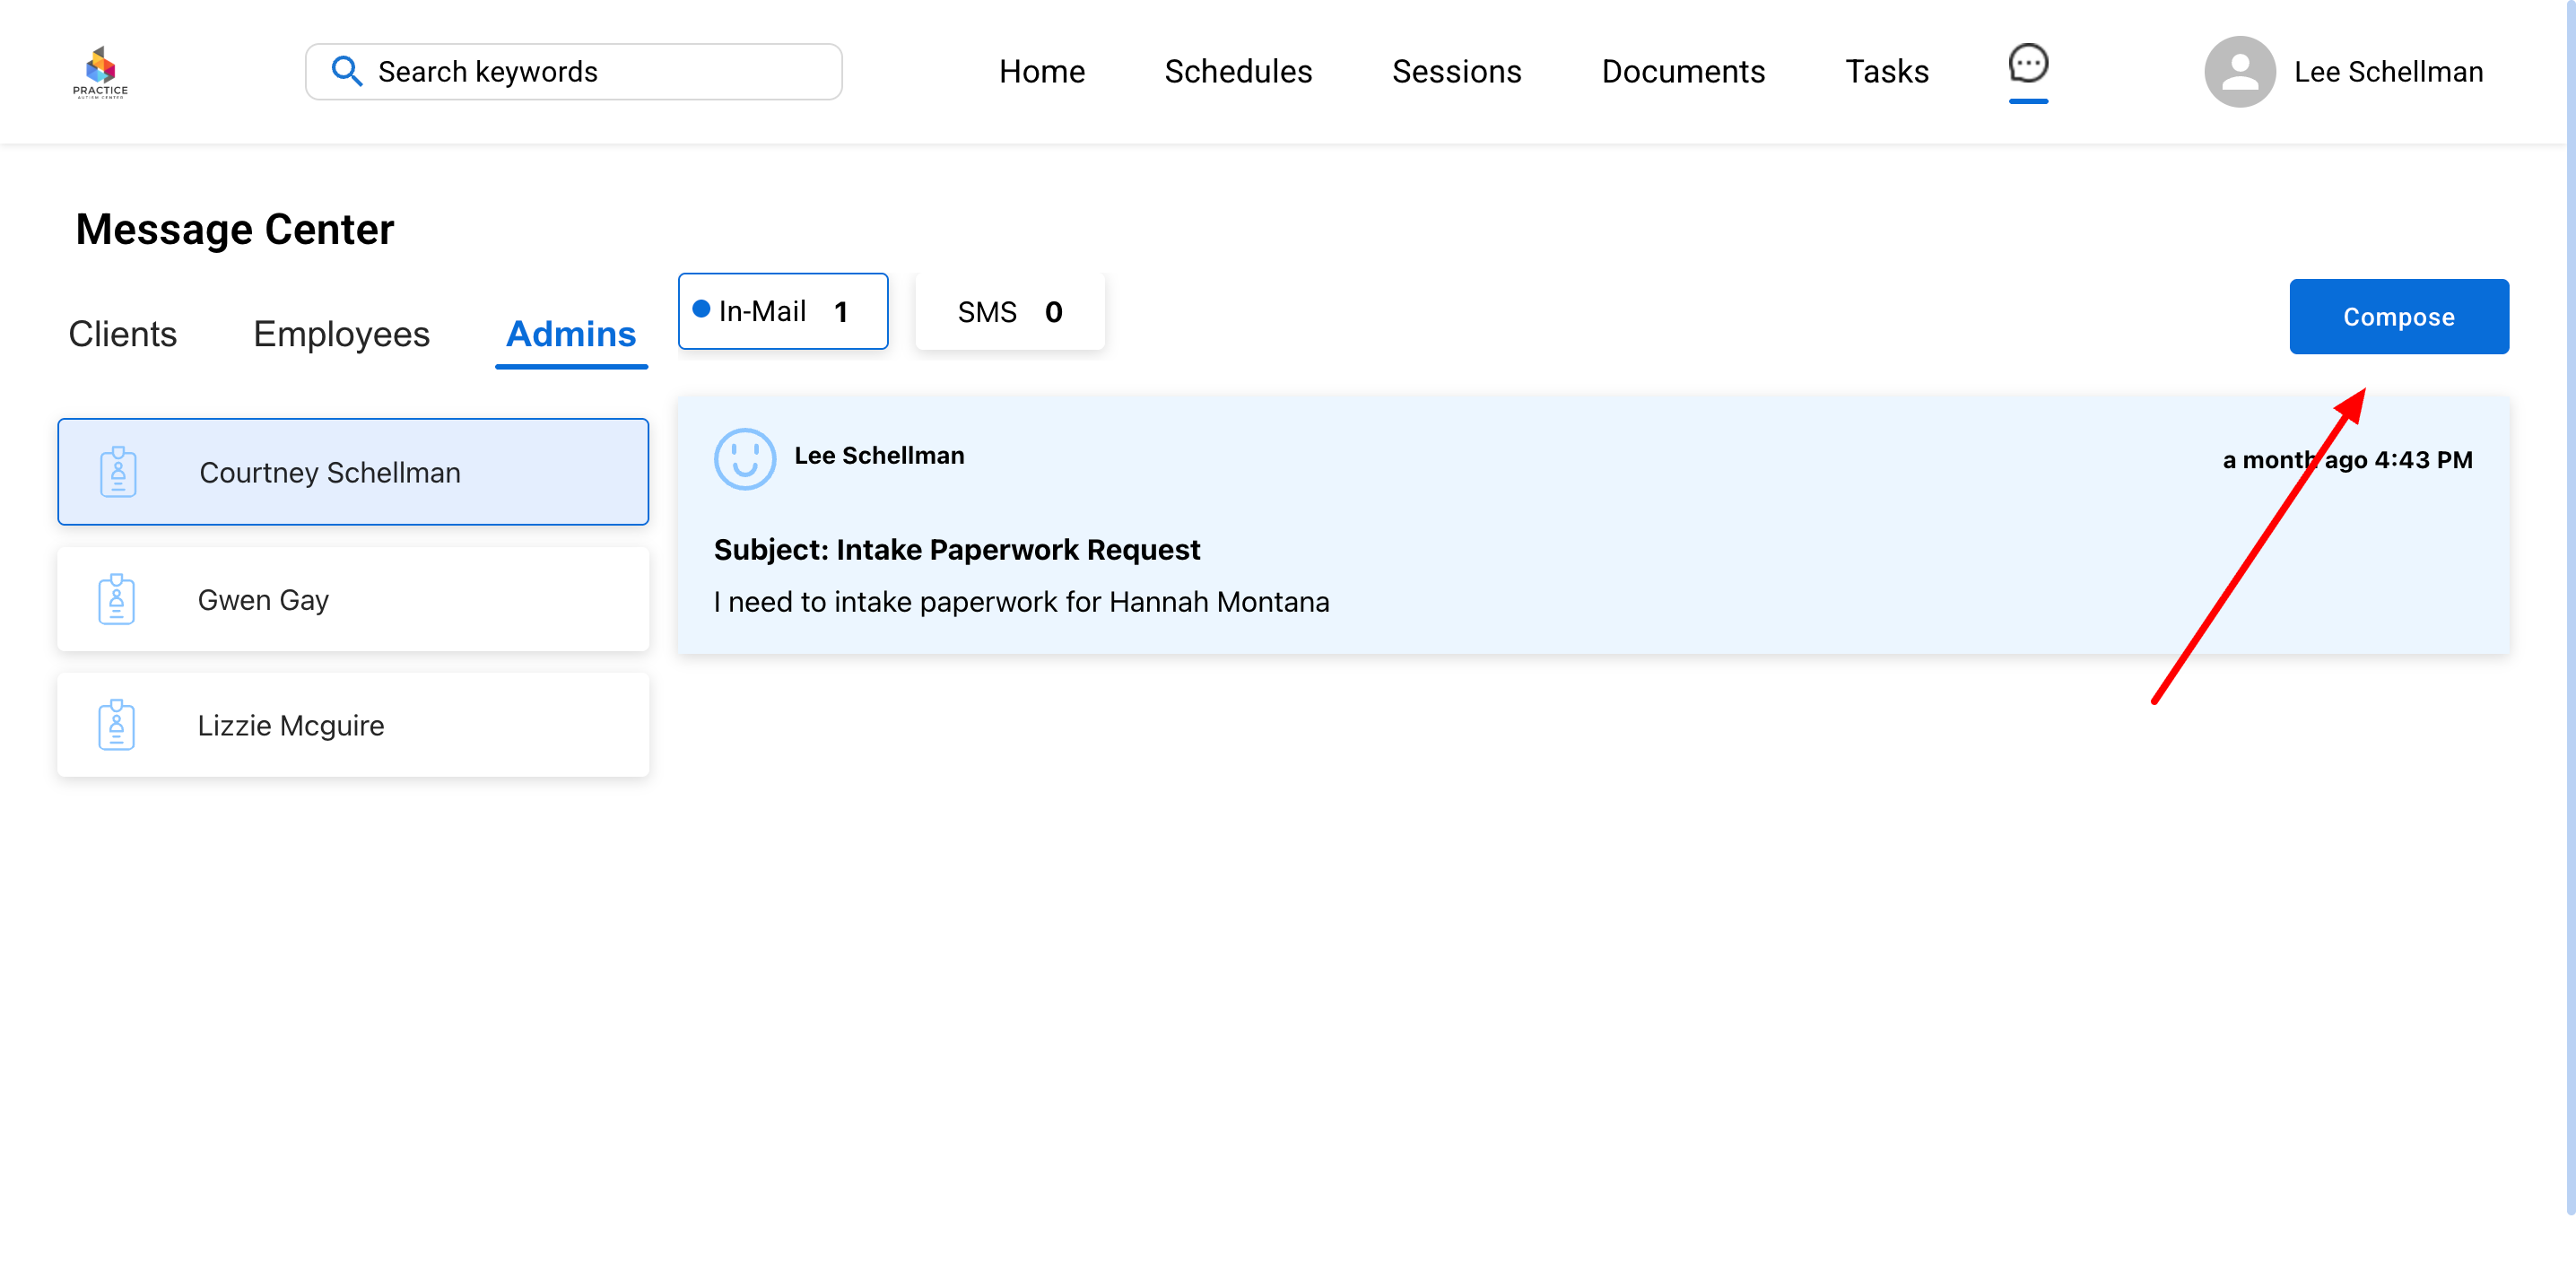2576x1288 pixels.
Task: Switch to the SMS message filter
Action: 1009,312
